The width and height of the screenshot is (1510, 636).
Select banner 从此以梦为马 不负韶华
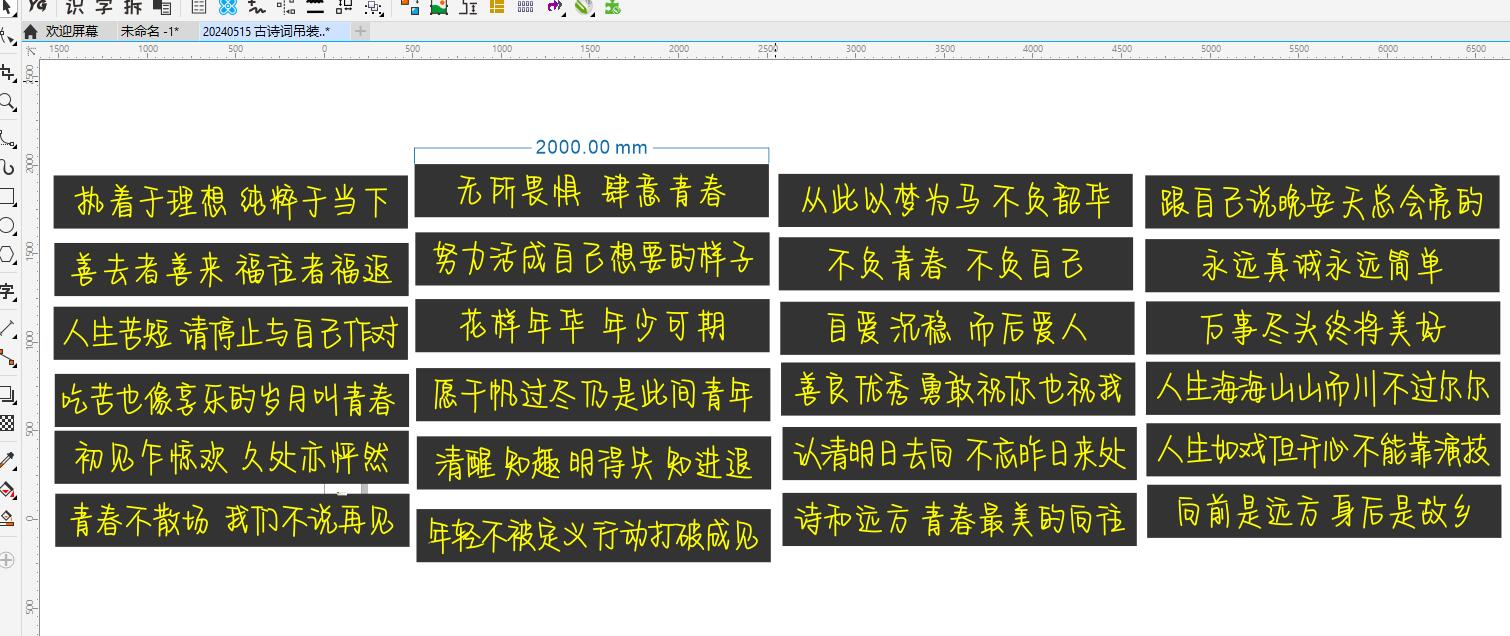click(x=956, y=200)
